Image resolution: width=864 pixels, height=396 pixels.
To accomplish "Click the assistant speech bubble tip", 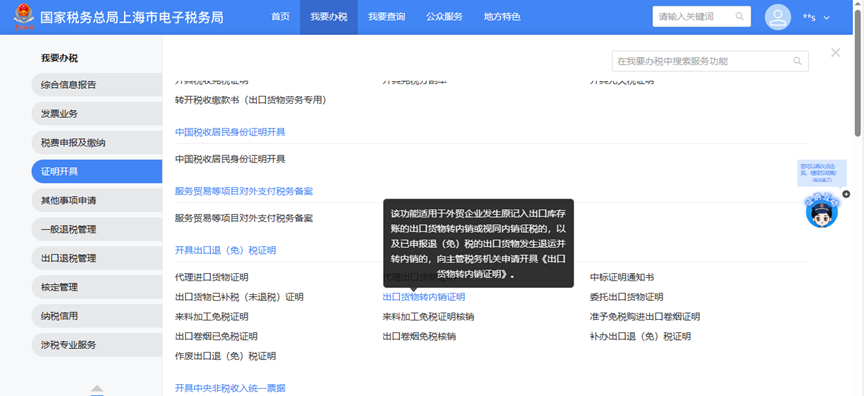I will (821, 172).
